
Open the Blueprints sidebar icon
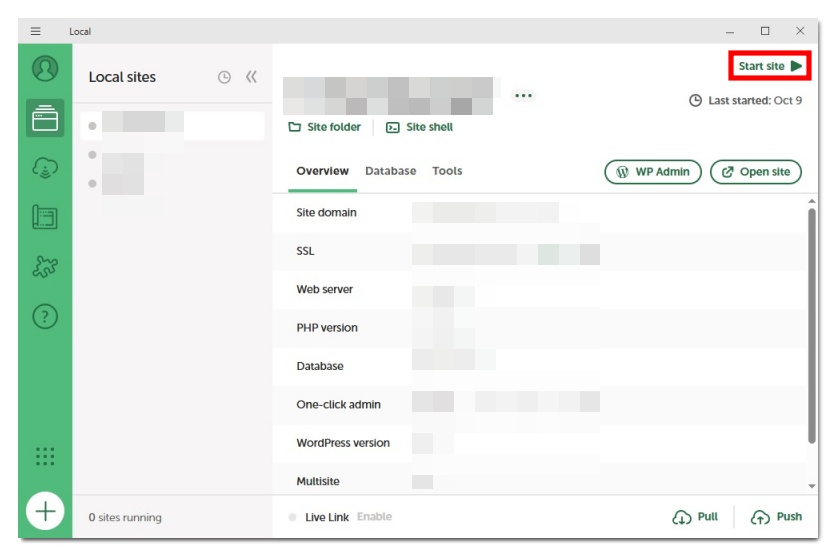point(45,217)
